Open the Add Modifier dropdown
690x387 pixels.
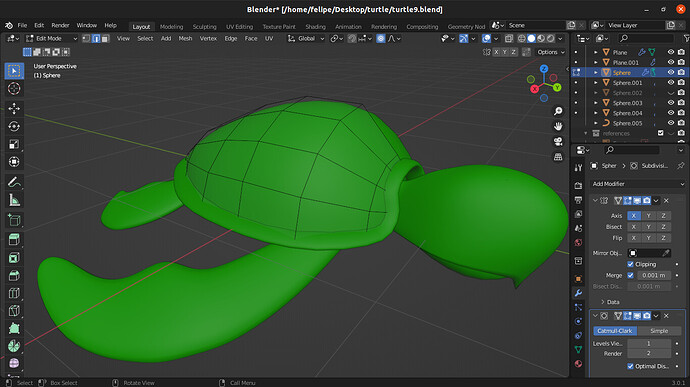(638, 184)
